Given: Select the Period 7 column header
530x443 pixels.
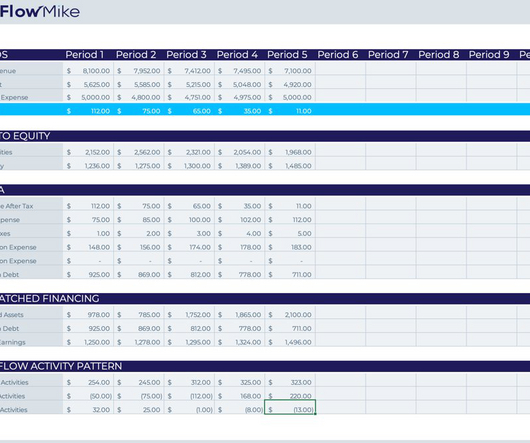Looking at the screenshot, I should [x=388, y=55].
